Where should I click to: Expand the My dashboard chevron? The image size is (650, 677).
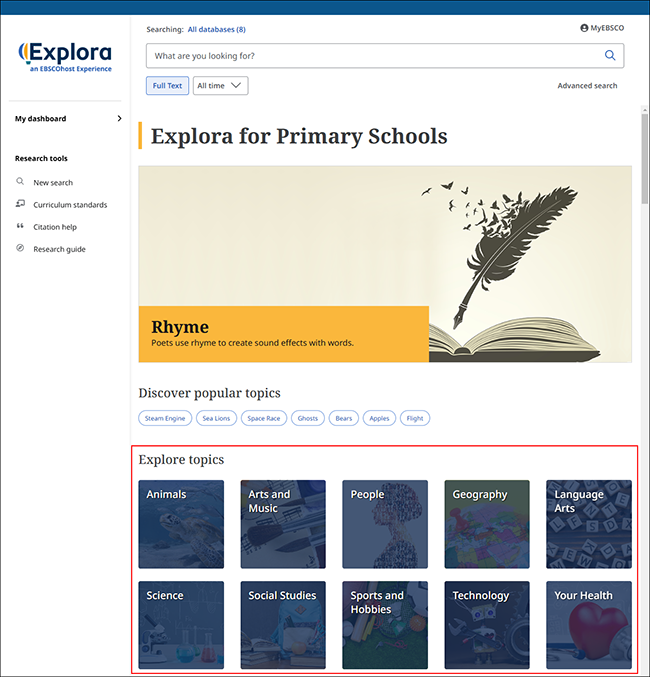(119, 118)
